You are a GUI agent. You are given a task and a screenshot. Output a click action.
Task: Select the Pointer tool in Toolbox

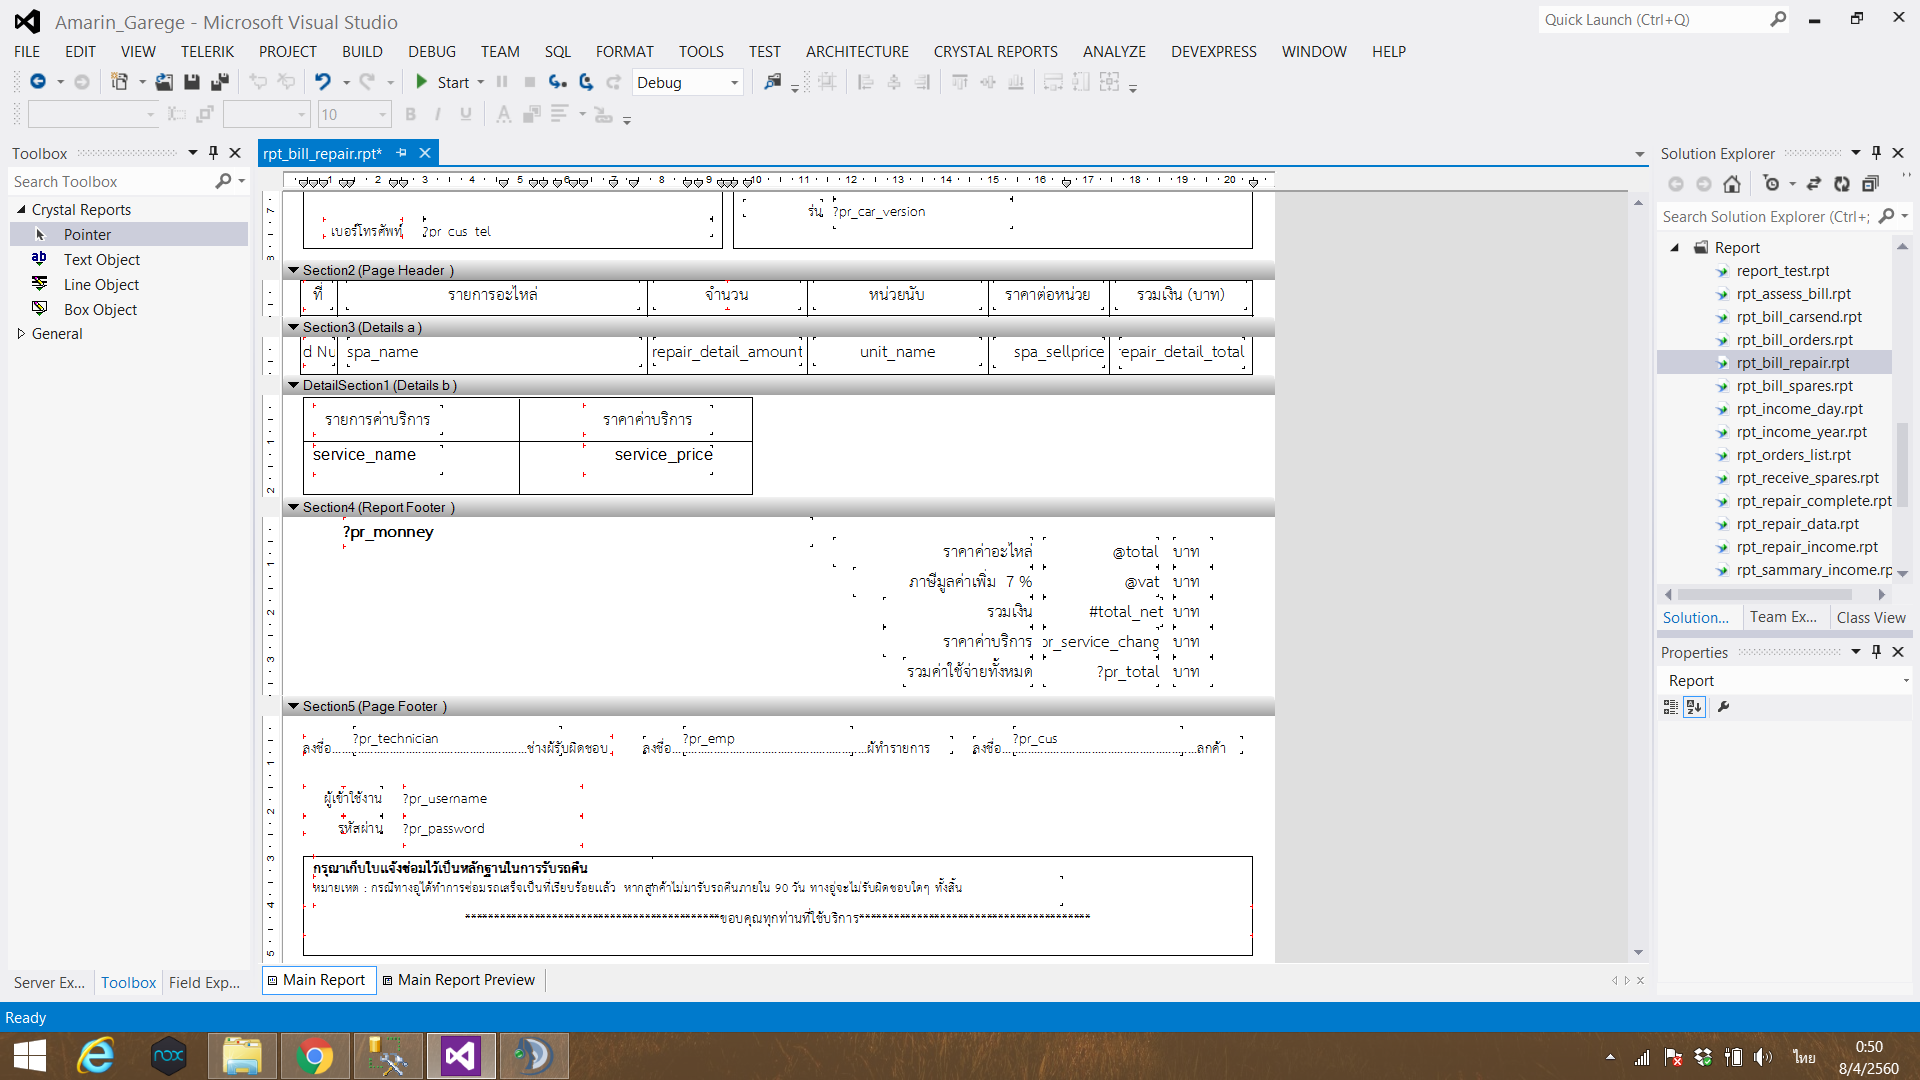tap(87, 233)
